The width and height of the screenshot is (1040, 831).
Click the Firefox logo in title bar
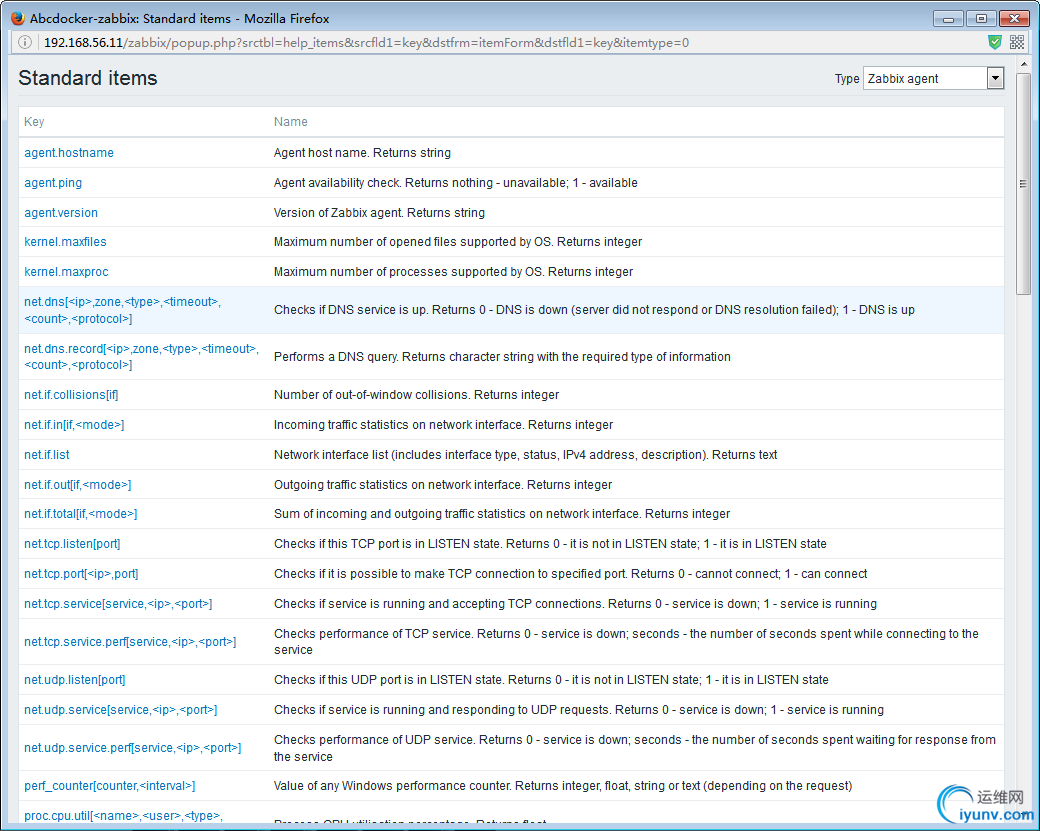pos(18,18)
